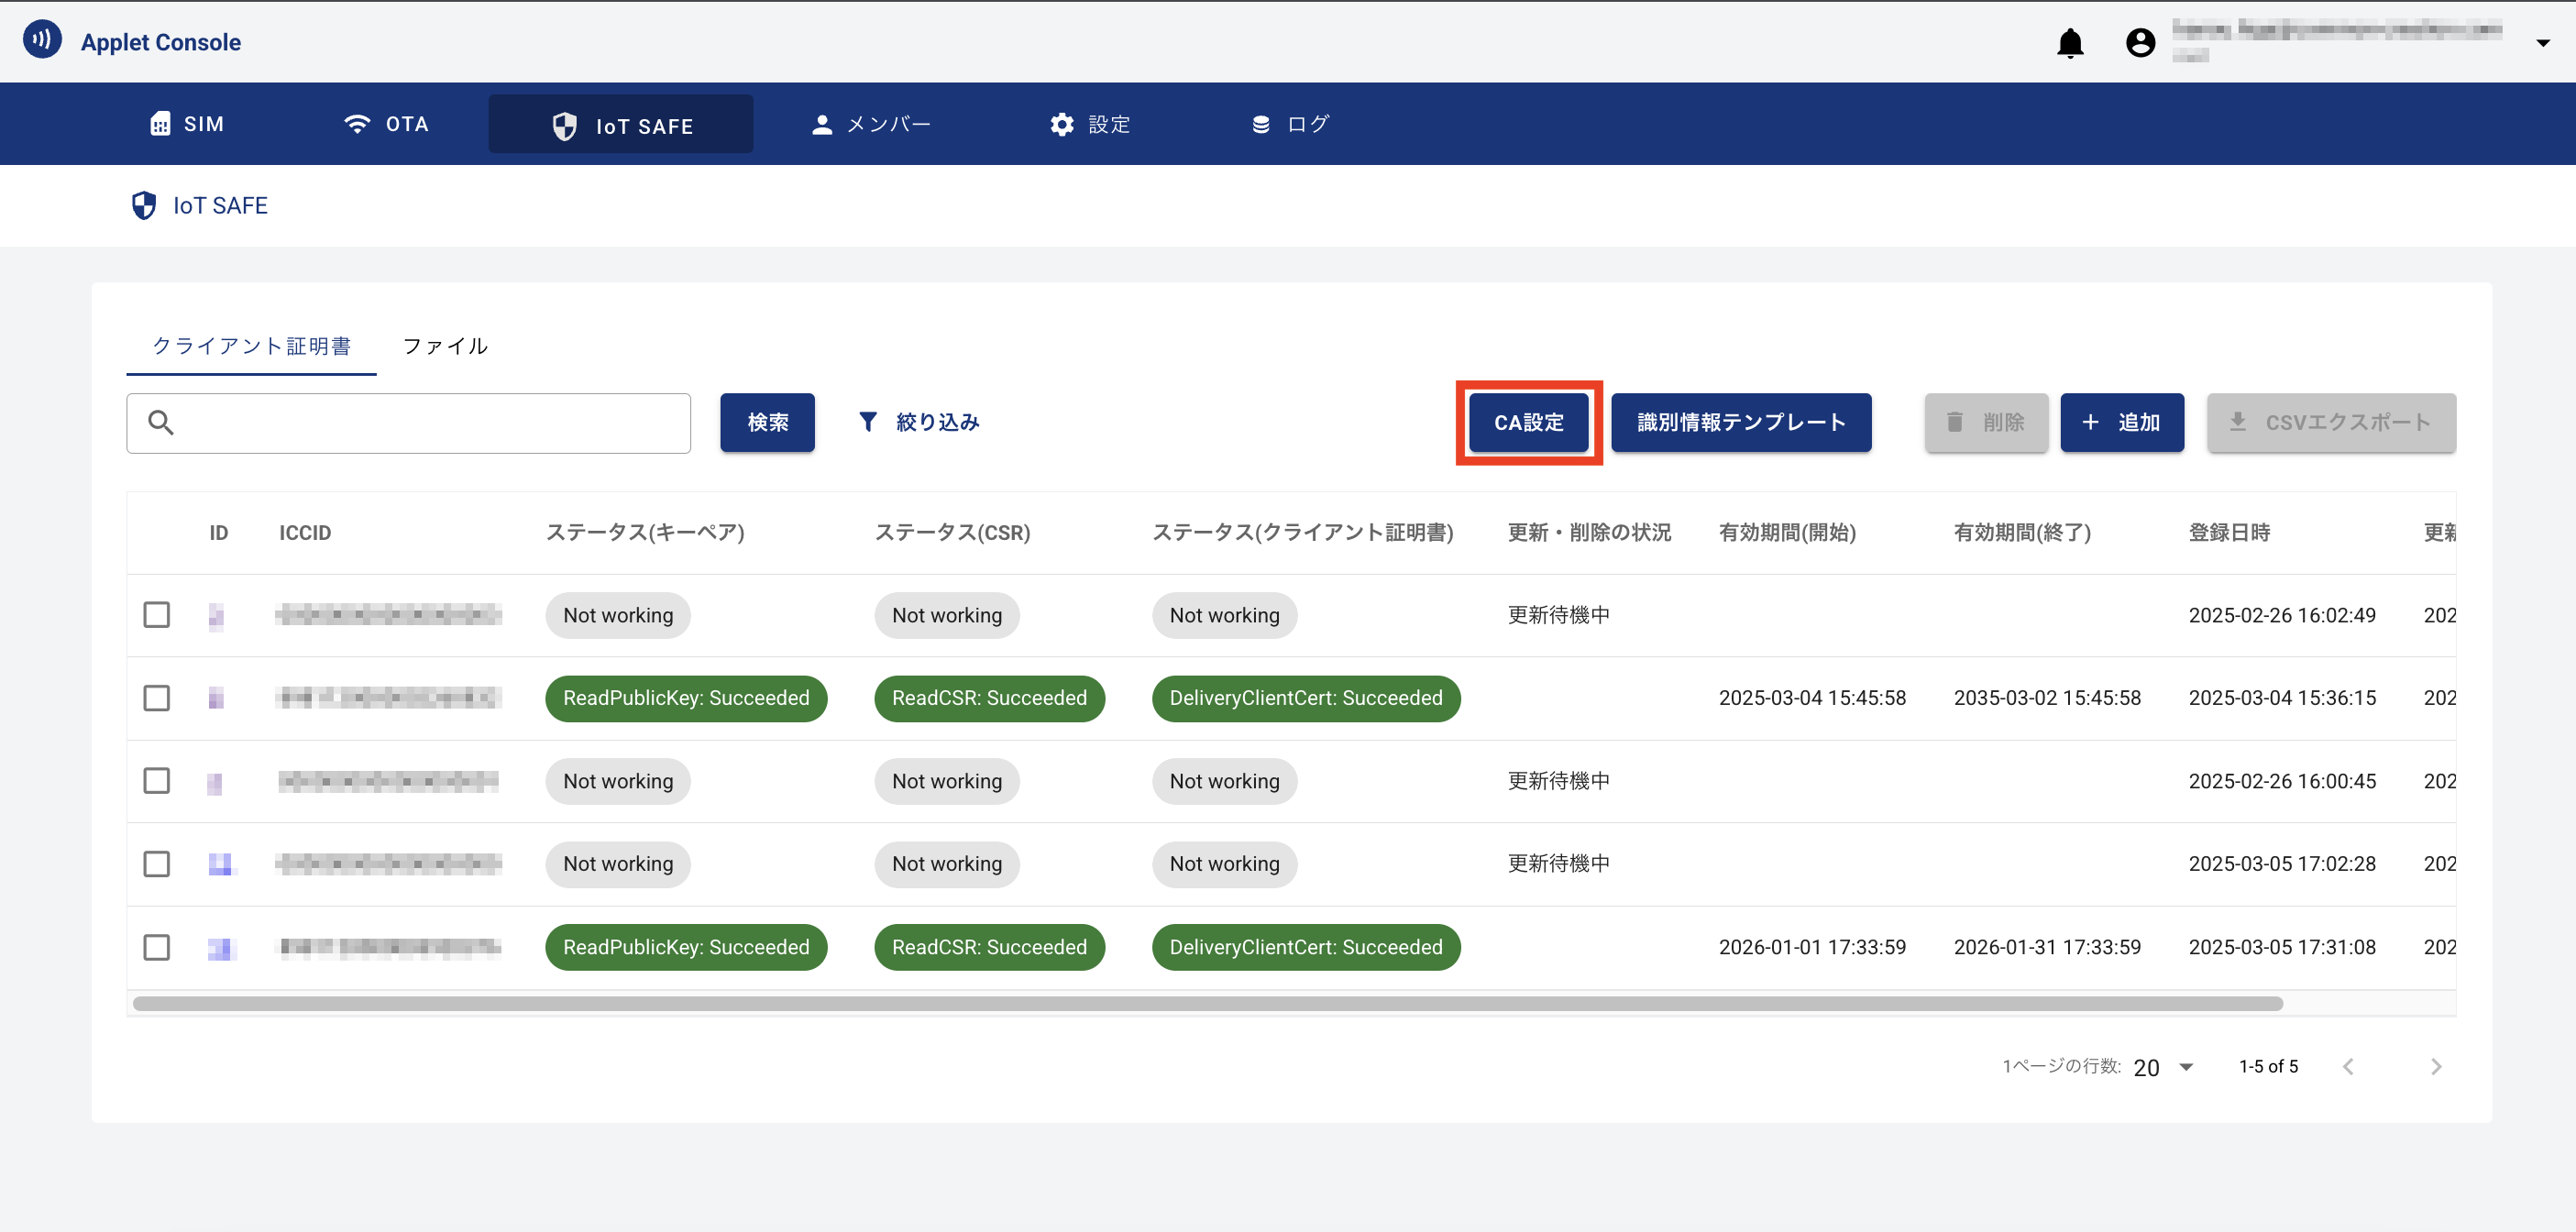This screenshot has width=2576, height=1232.
Task: Check the row registered 2025-02-26 16:02:49
Action: pyautogui.click(x=157, y=615)
